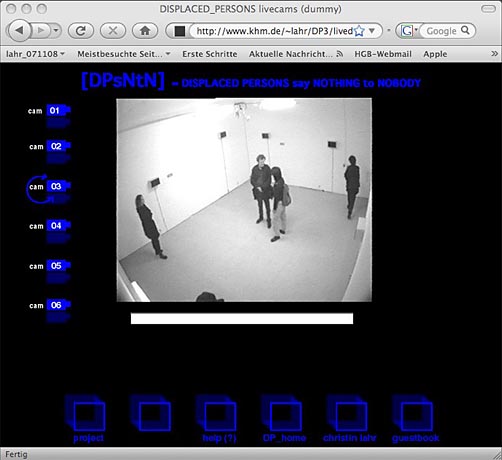Open the Apple bookmark
The width and height of the screenshot is (502, 460).
point(435,54)
